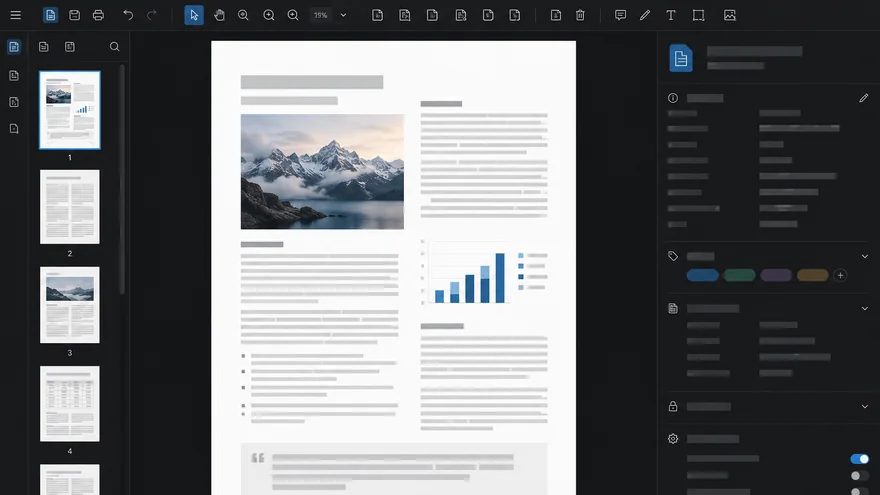Click the large blue document icon in right panel
Image resolution: width=880 pixels, height=495 pixels.
click(x=681, y=58)
